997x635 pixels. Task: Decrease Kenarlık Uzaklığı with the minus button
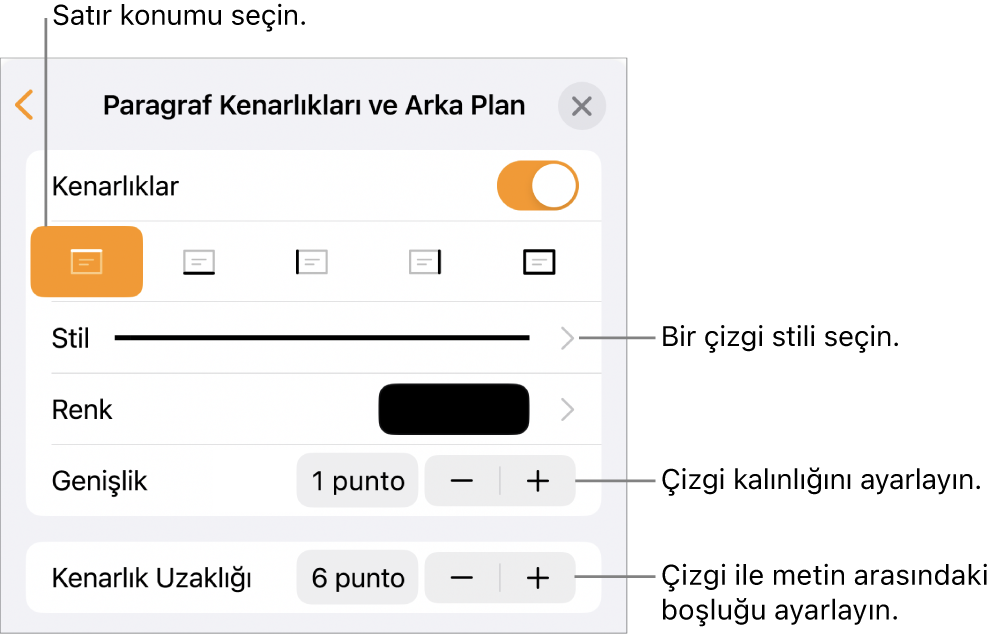tap(462, 578)
